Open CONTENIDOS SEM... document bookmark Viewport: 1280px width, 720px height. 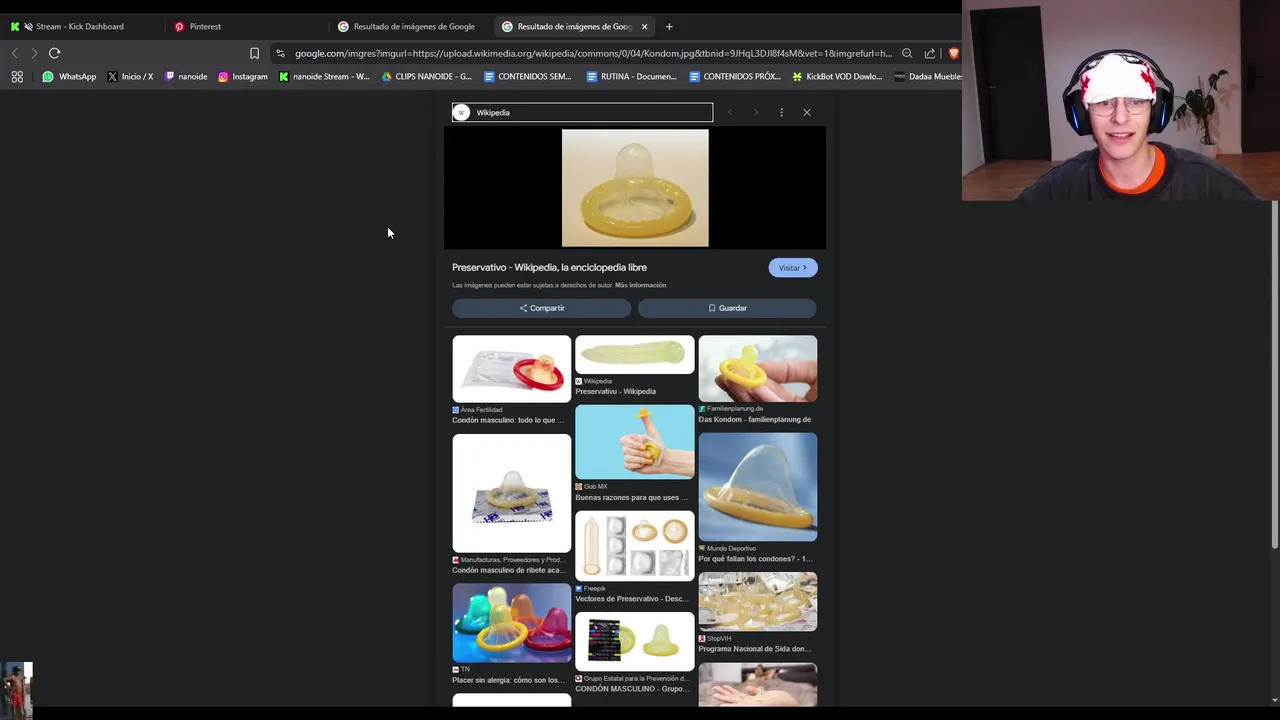(528, 76)
